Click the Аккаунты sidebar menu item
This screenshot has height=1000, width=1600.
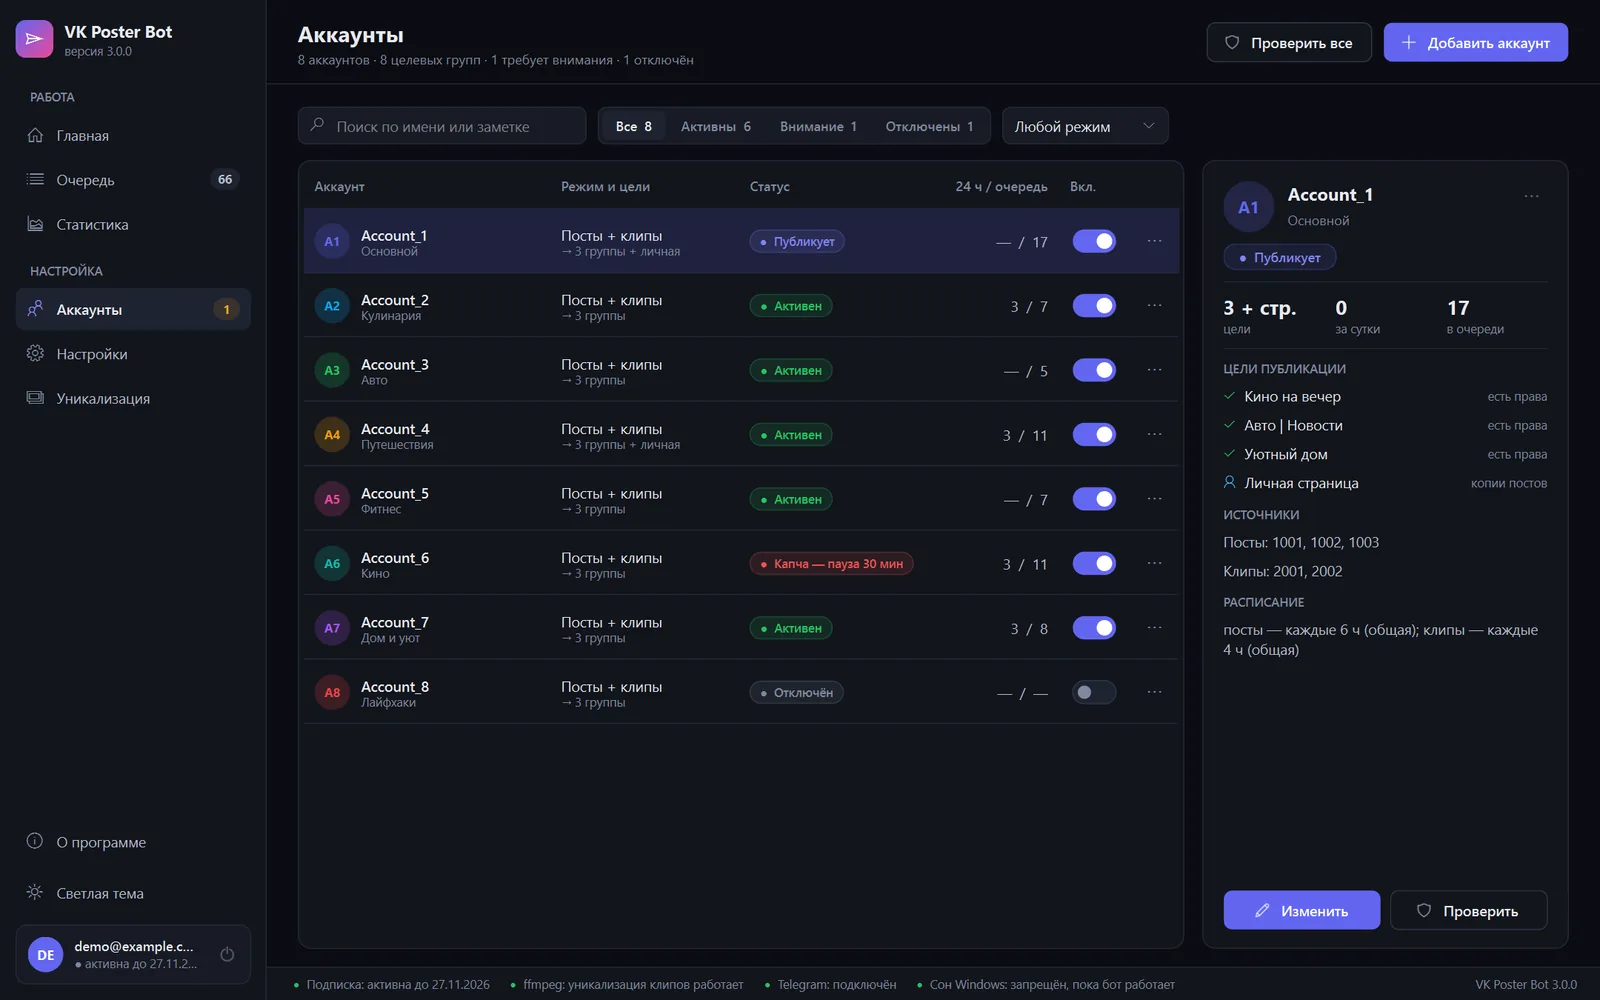[x=133, y=309]
